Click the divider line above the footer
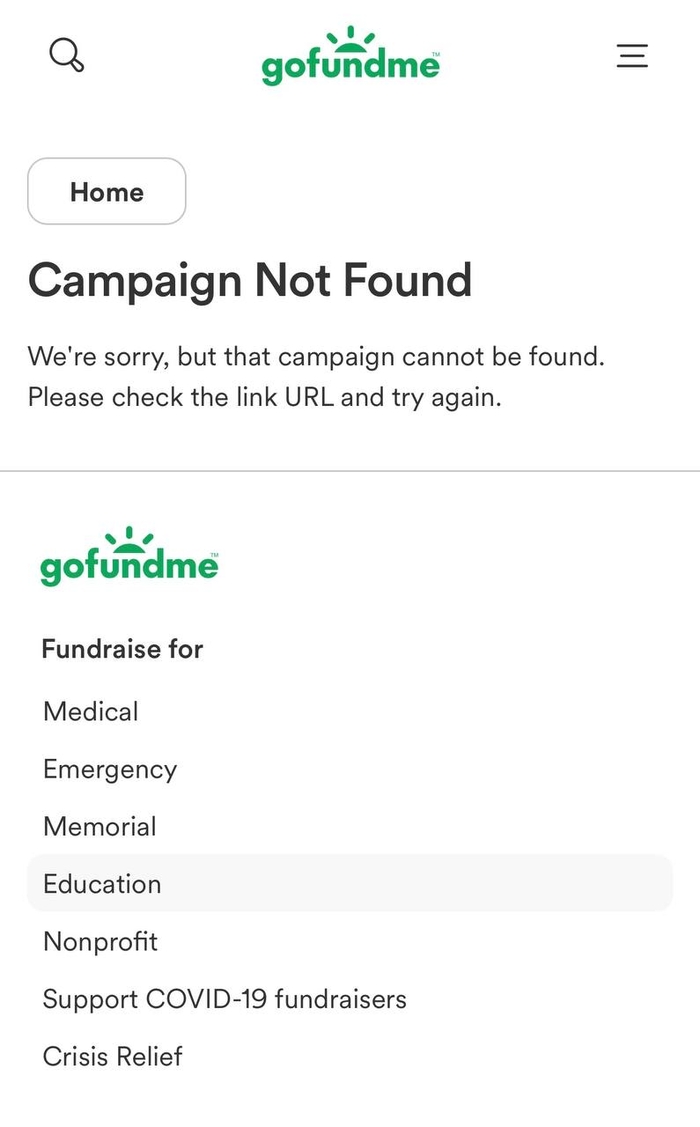This screenshot has width=700, height=1127. [x=350, y=471]
